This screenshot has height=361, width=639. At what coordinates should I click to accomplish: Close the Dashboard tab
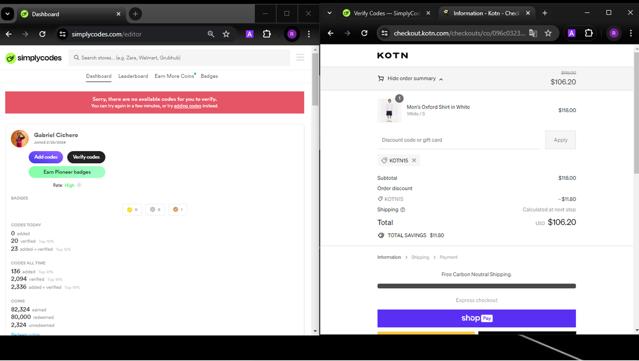point(118,14)
